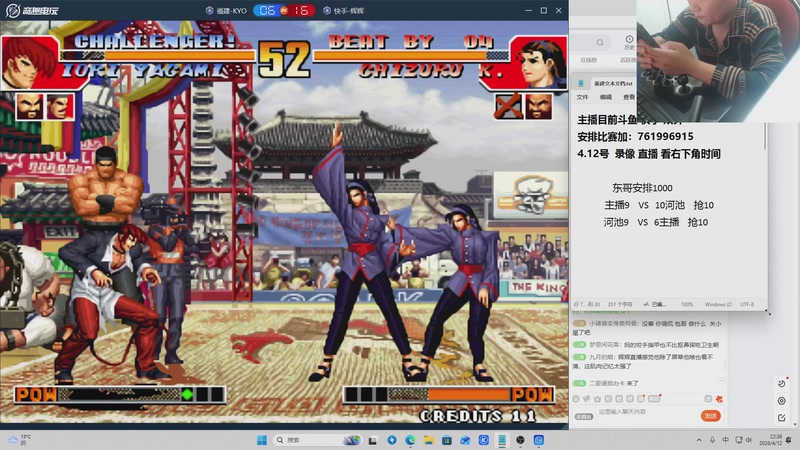The width and height of the screenshot is (800, 450).
Task: Open the OBS icon in taskbar
Action: pyautogui.click(x=520, y=440)
